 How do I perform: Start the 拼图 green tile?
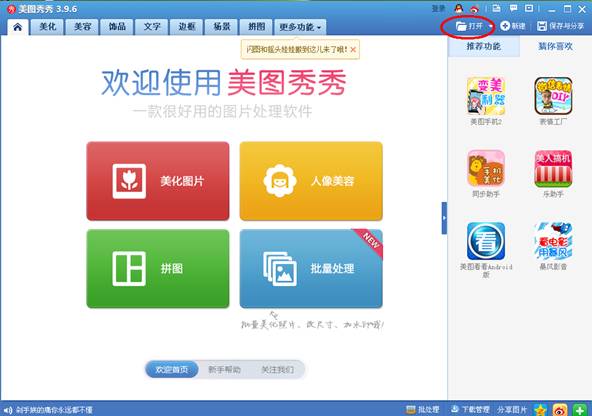[158, 269]
